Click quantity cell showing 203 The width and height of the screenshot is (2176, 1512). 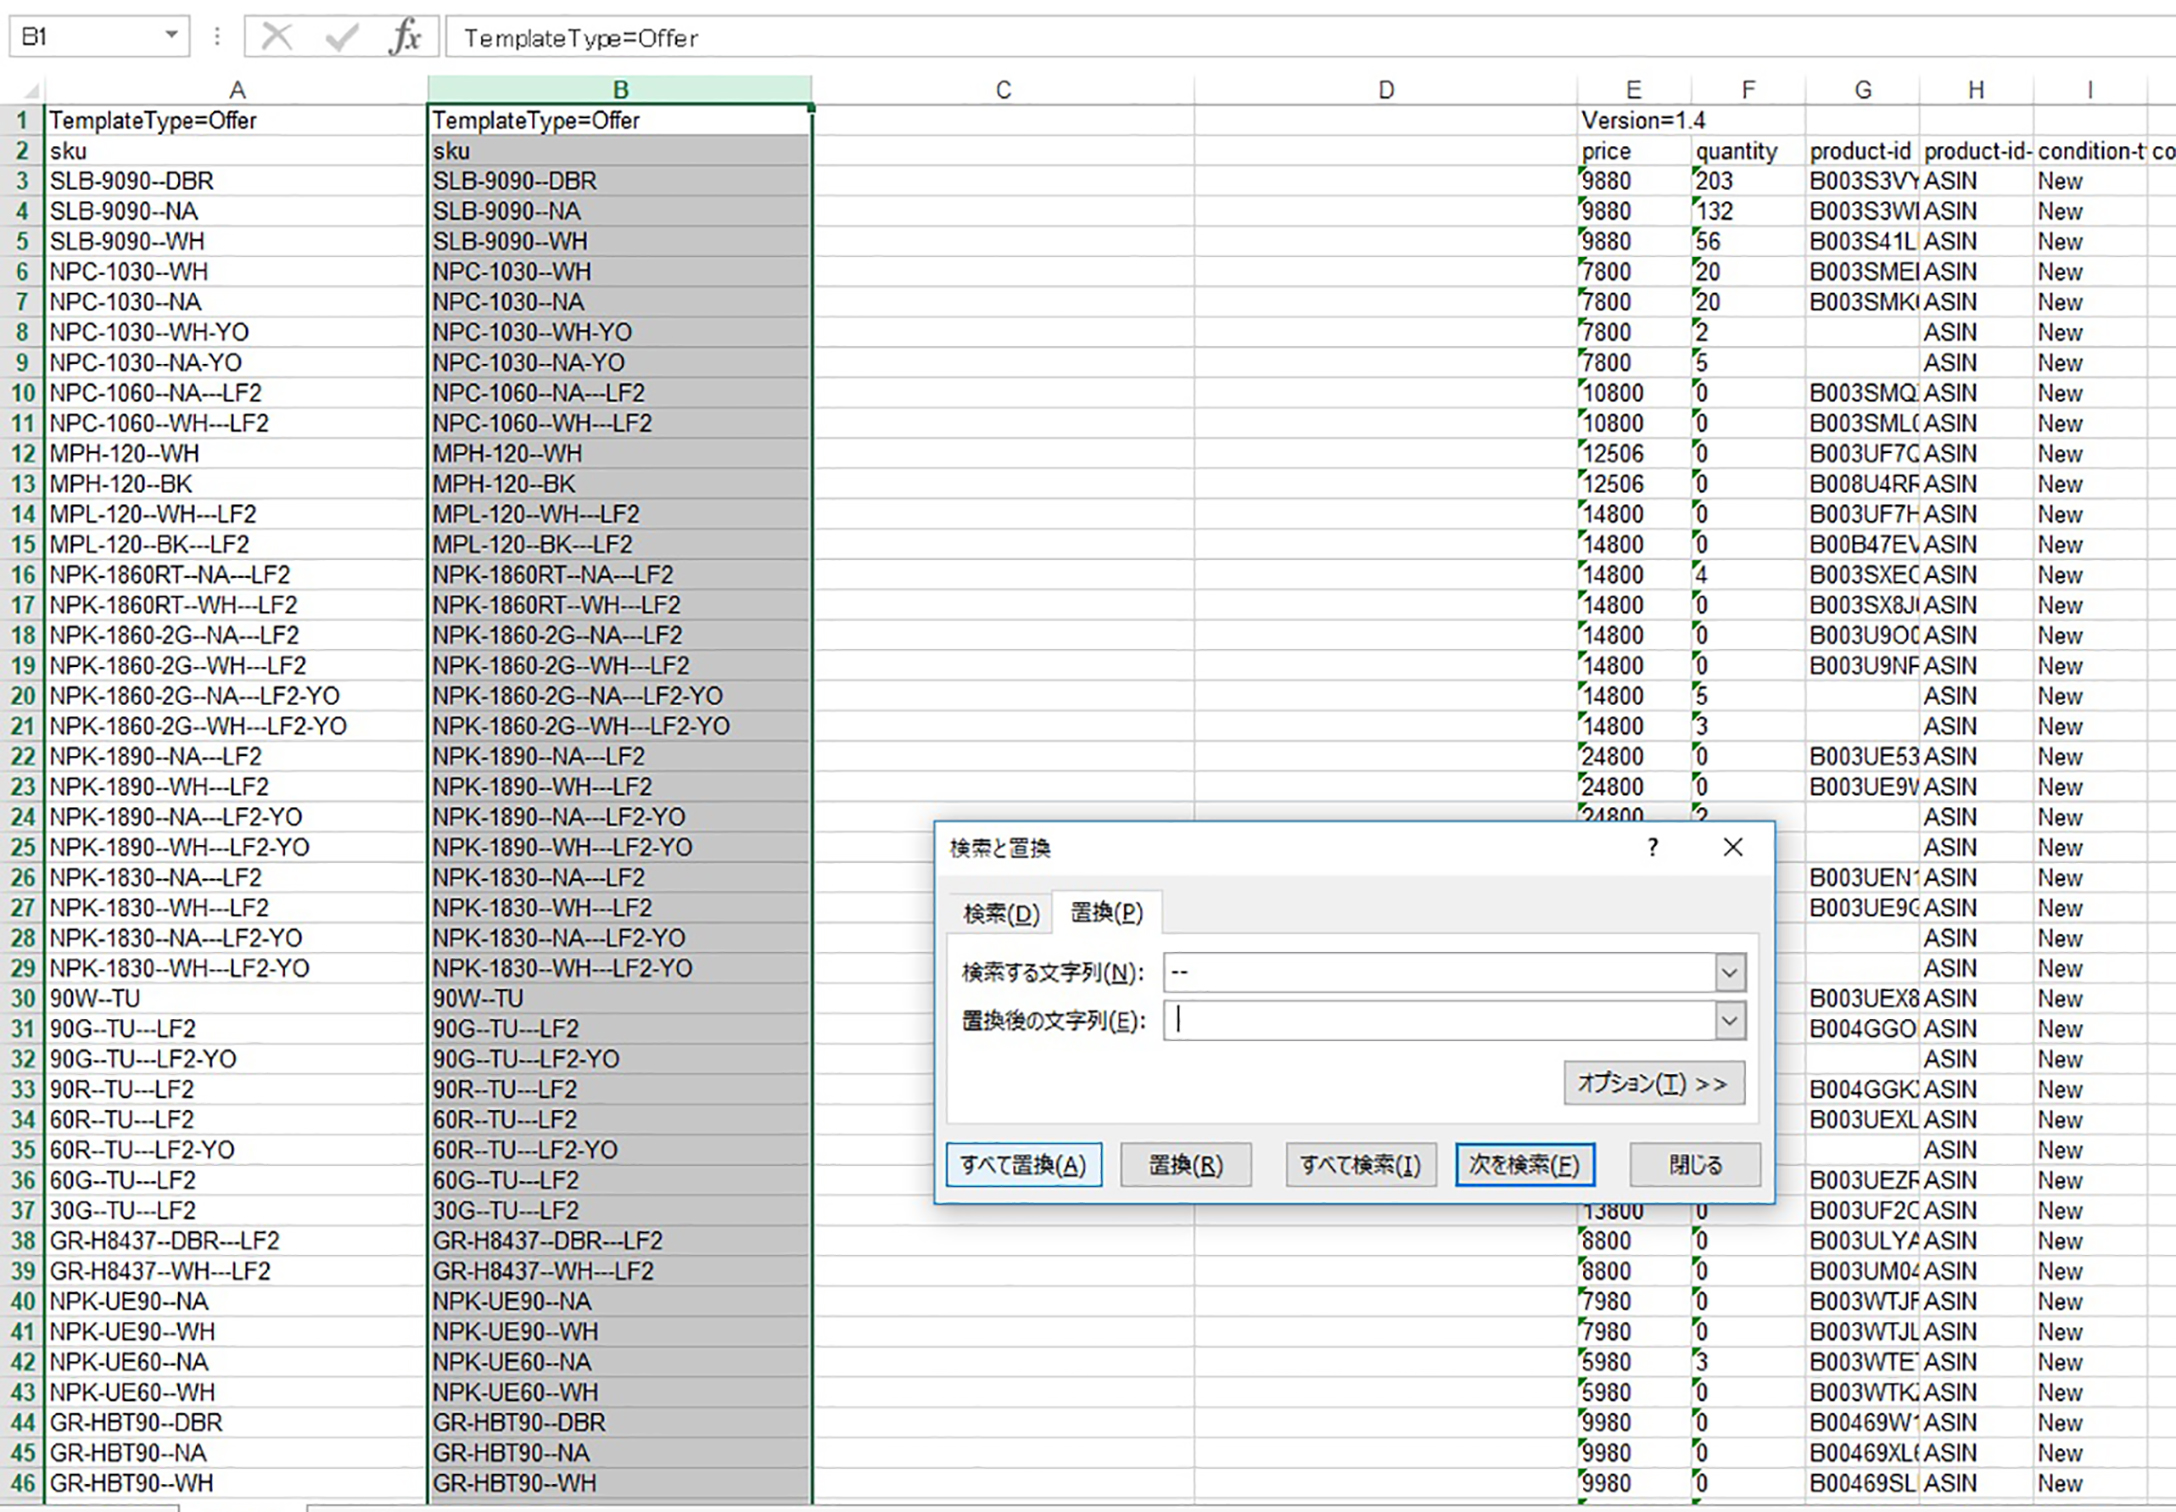[1748, 181]
